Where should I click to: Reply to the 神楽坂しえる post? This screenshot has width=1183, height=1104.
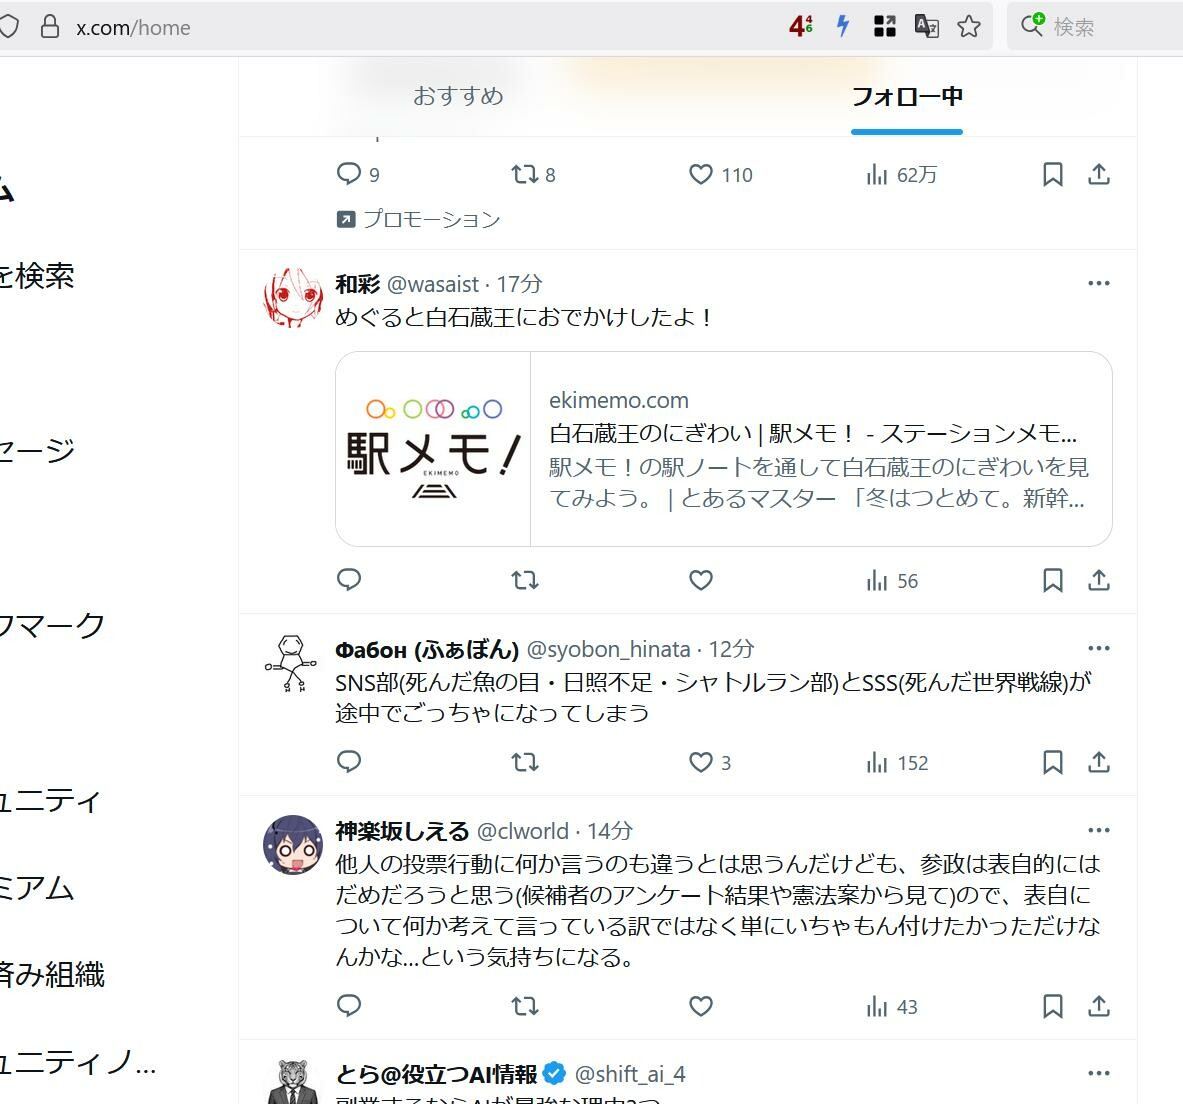click(x=349, y=1005)
